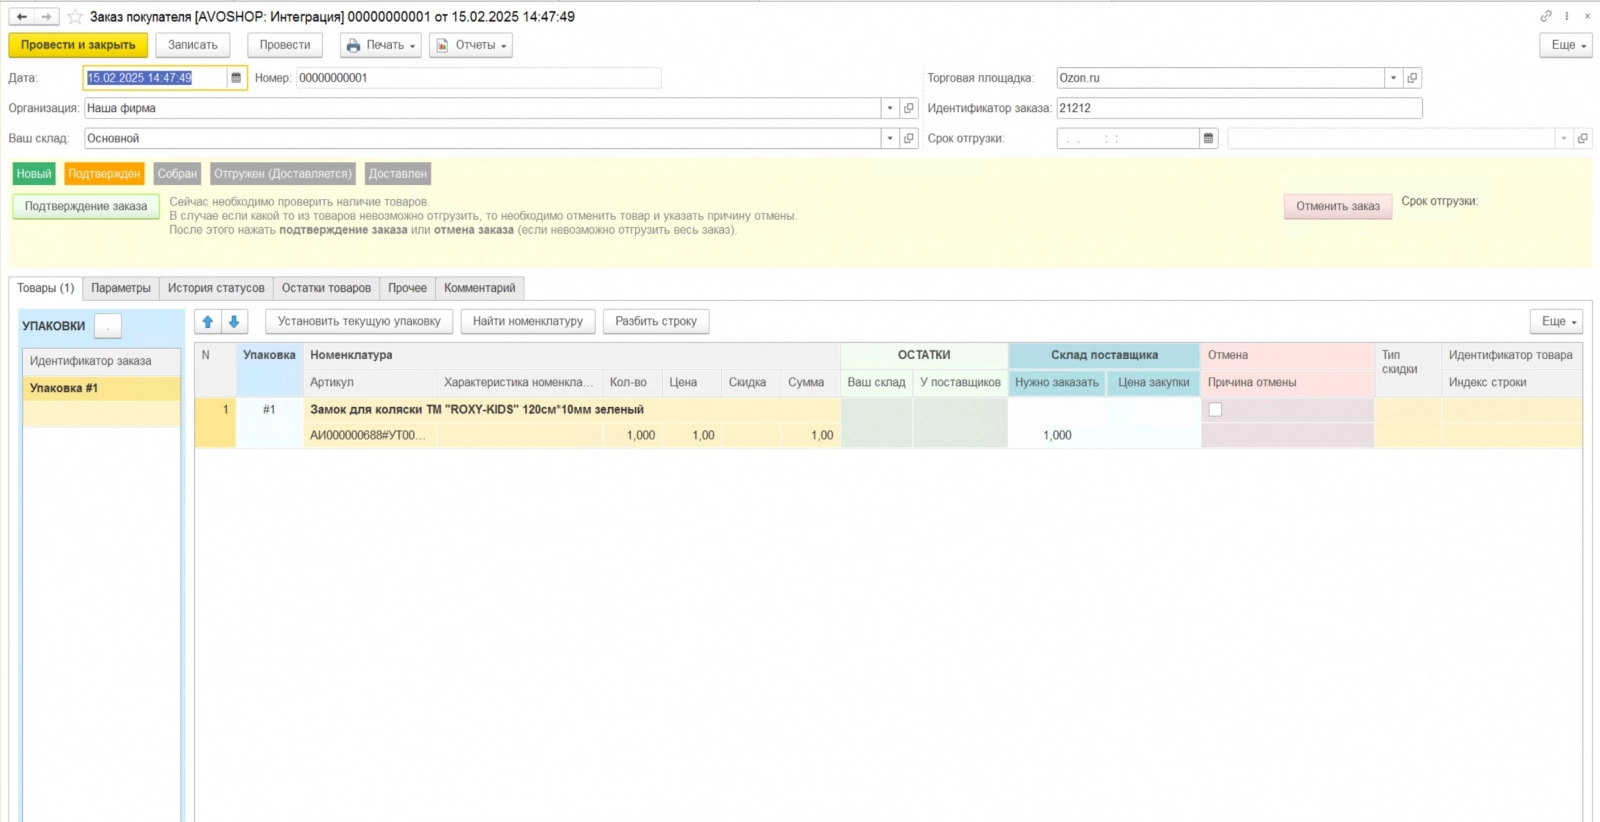This screenshot has height=822, width=1600.
Task: Click Отменить заказ button
Action: 1338,206
